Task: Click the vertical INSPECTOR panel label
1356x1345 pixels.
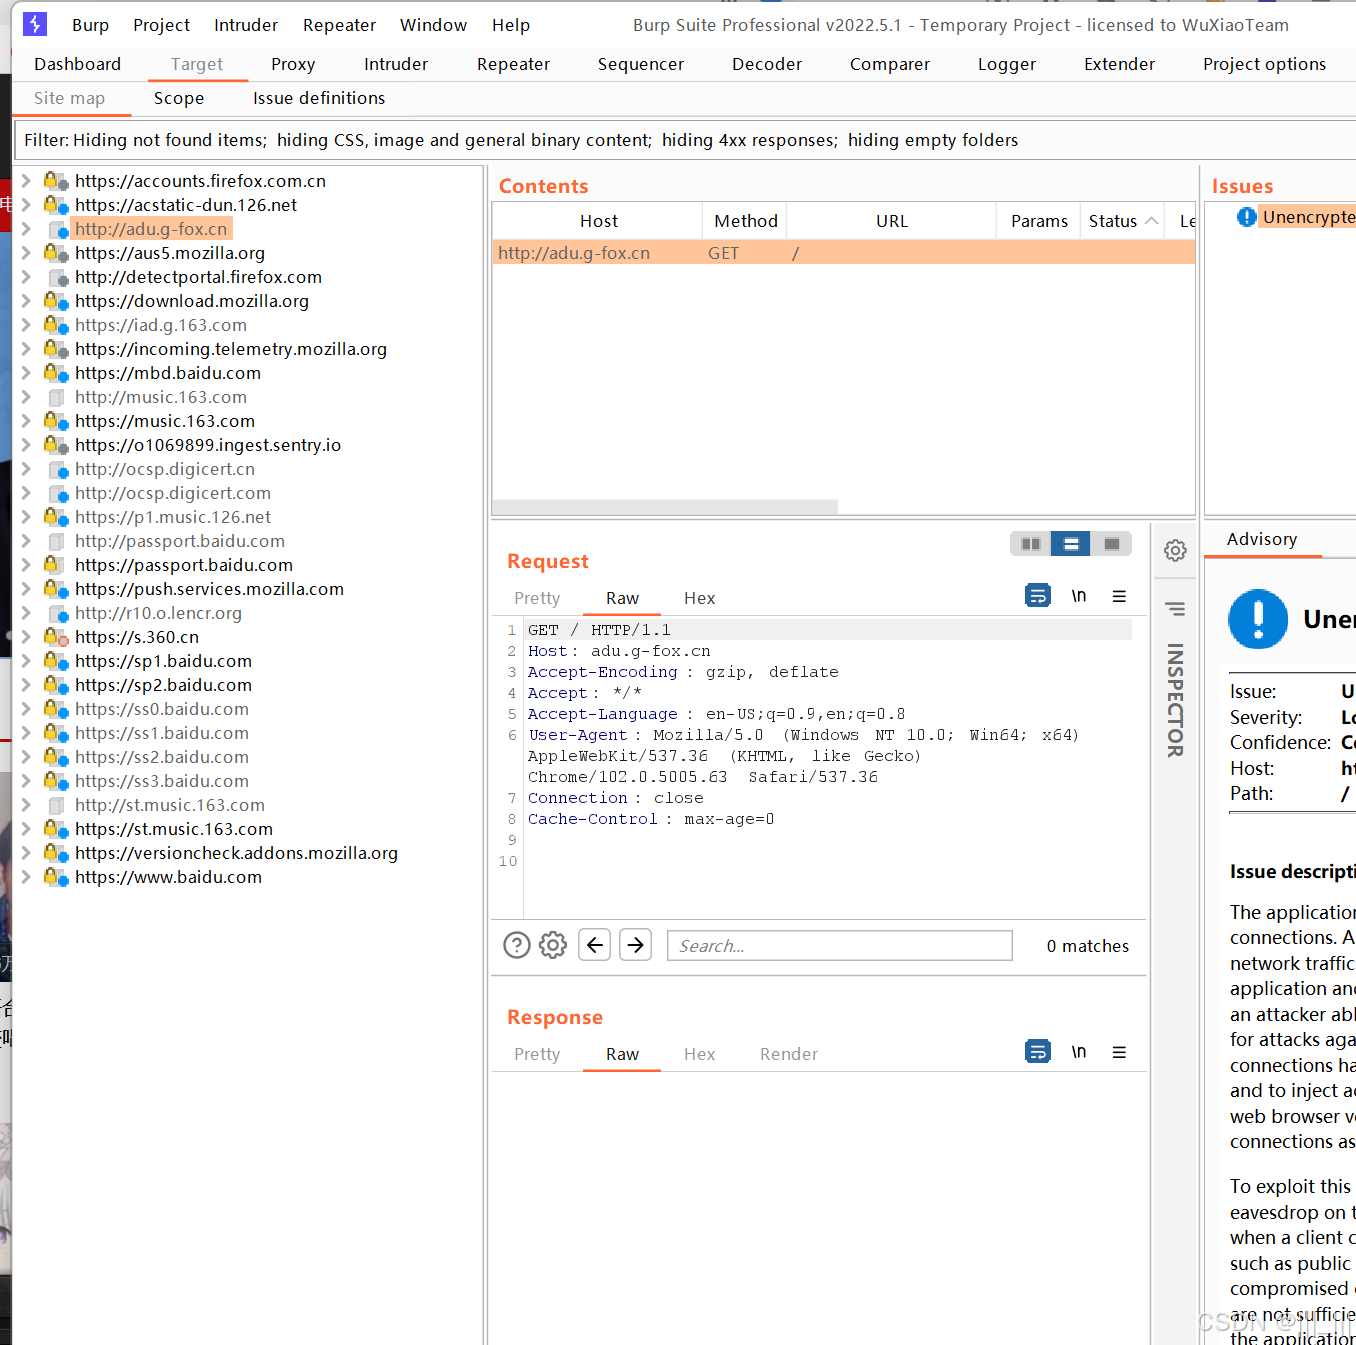Action: click(x=1175, y=699)
